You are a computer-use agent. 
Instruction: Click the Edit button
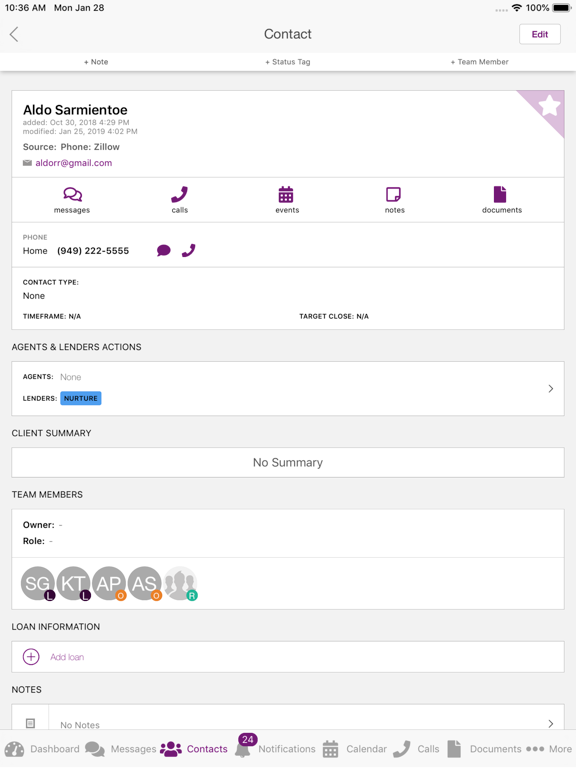coord(540,34)
